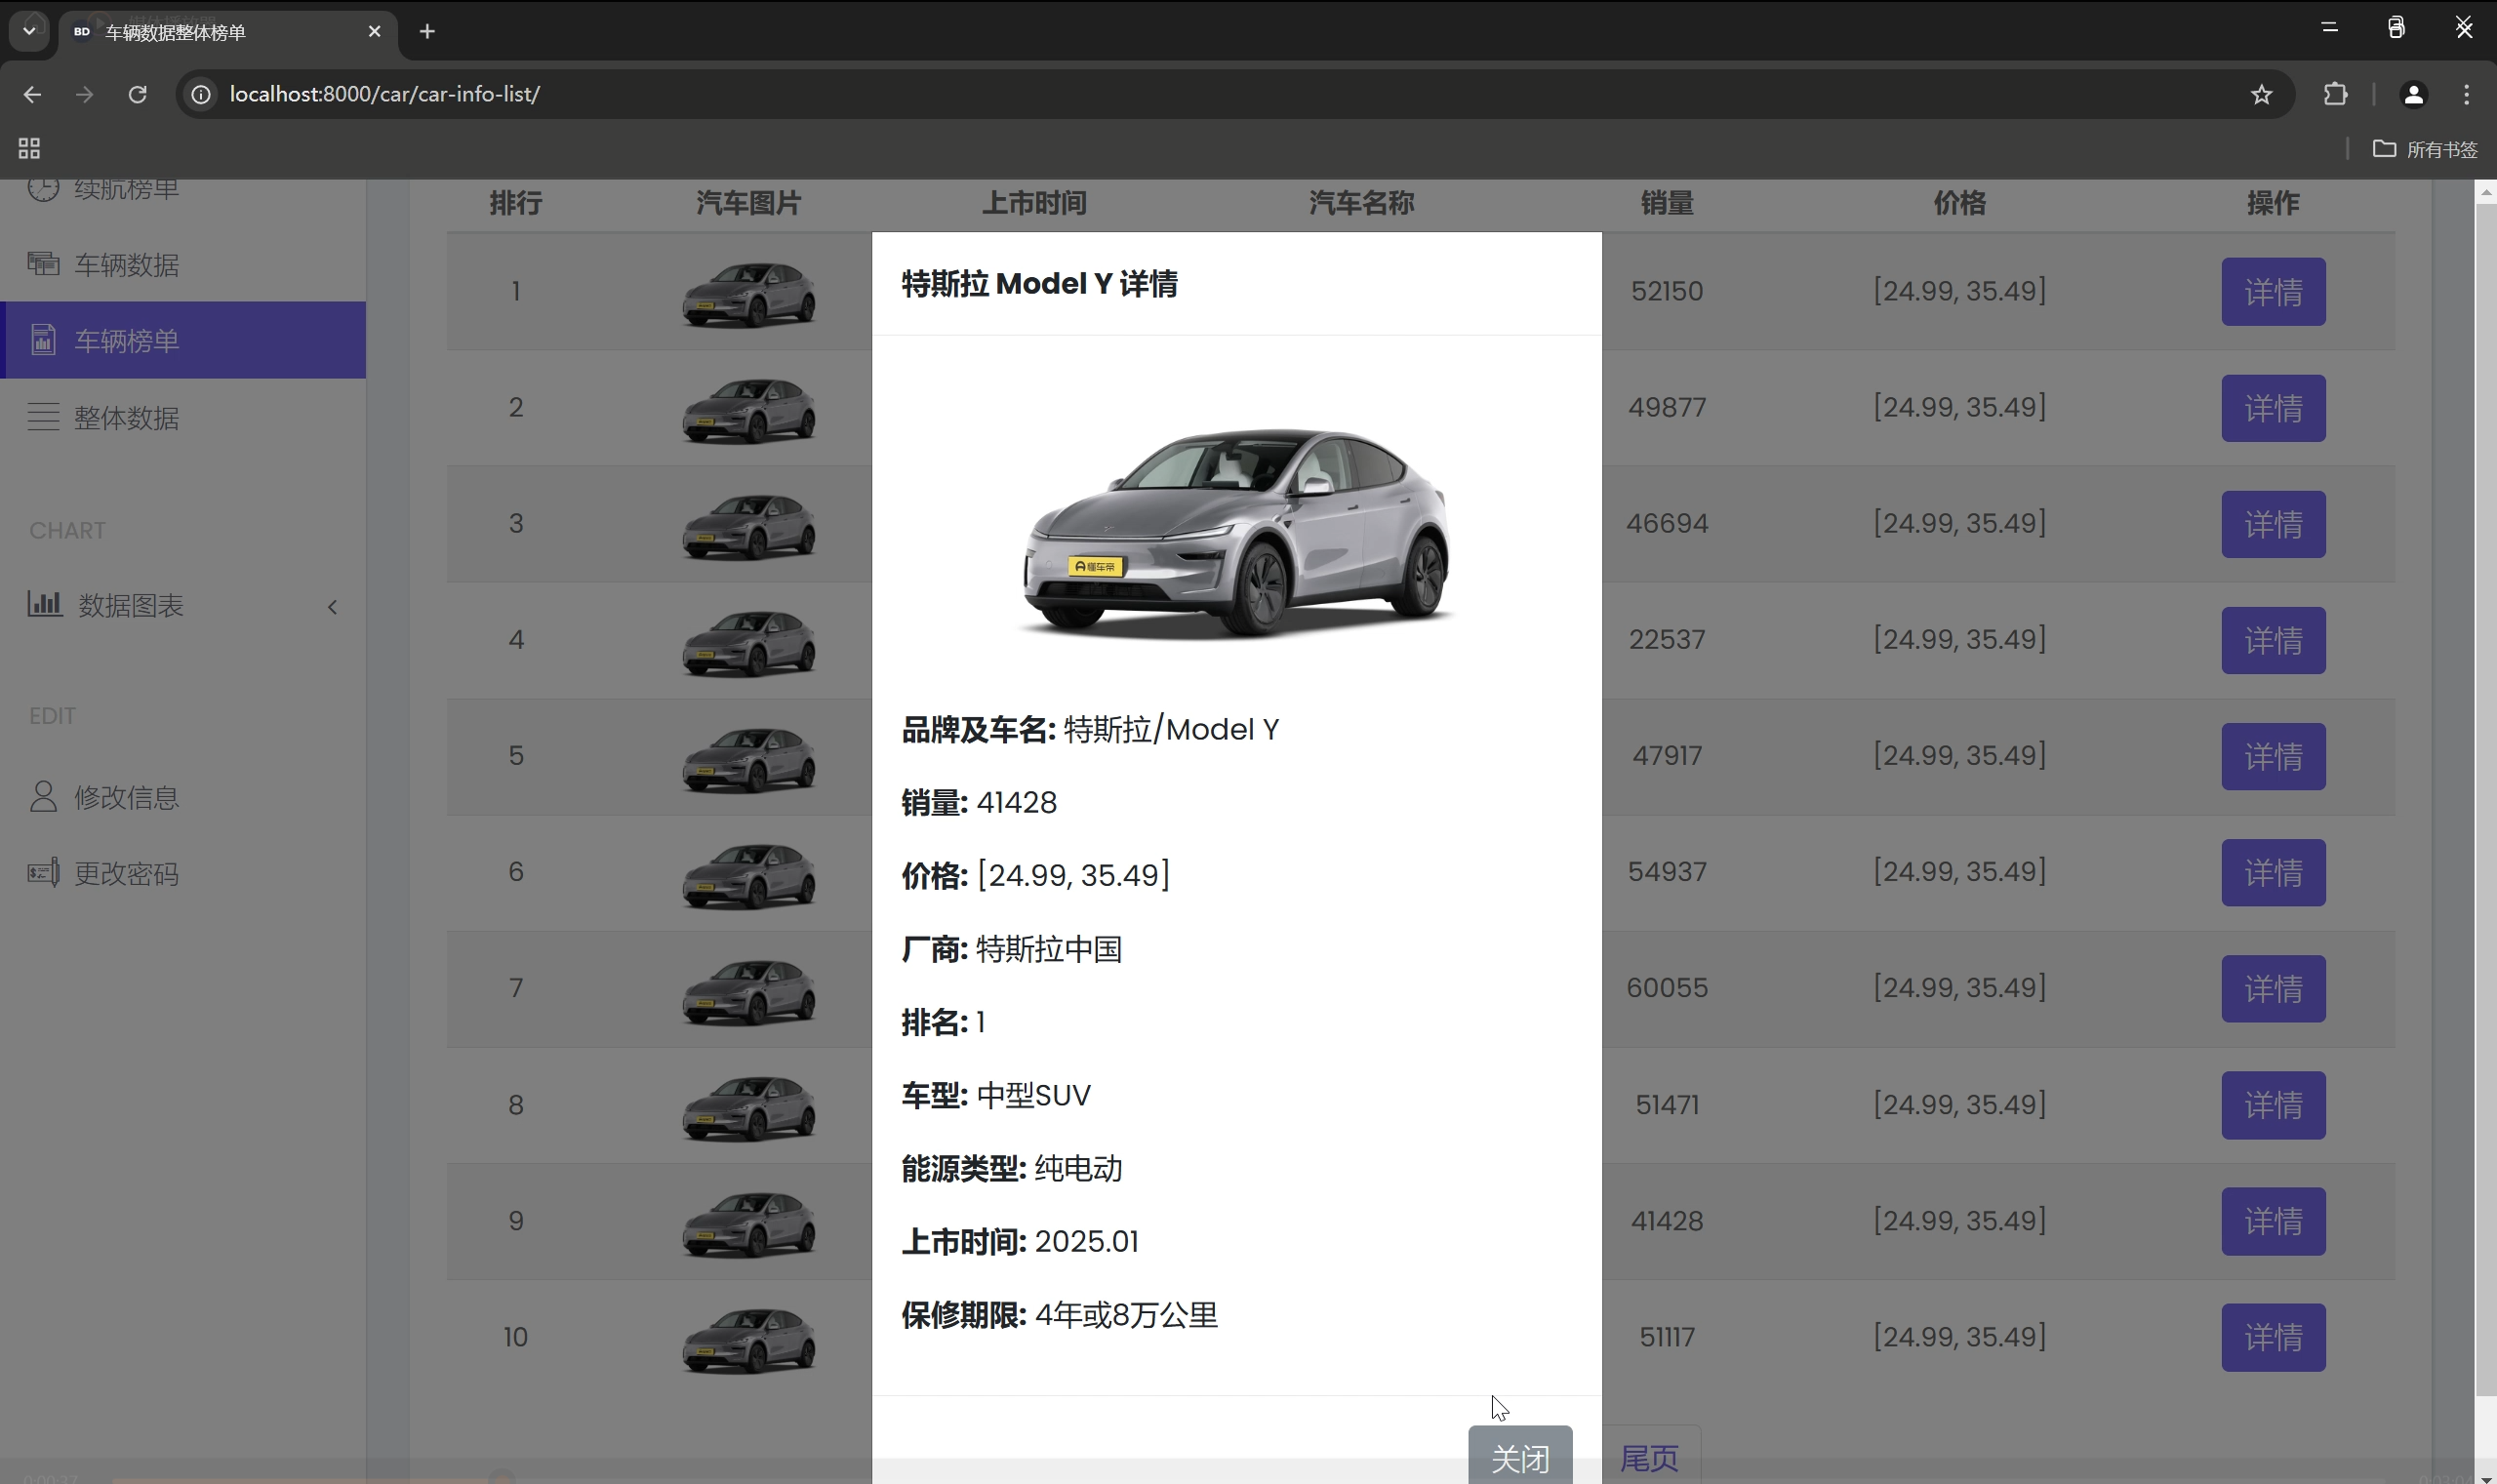The image size is (2497, 1484).
Task: Go to 尾页 last page link
Action: [1649, 1457]
